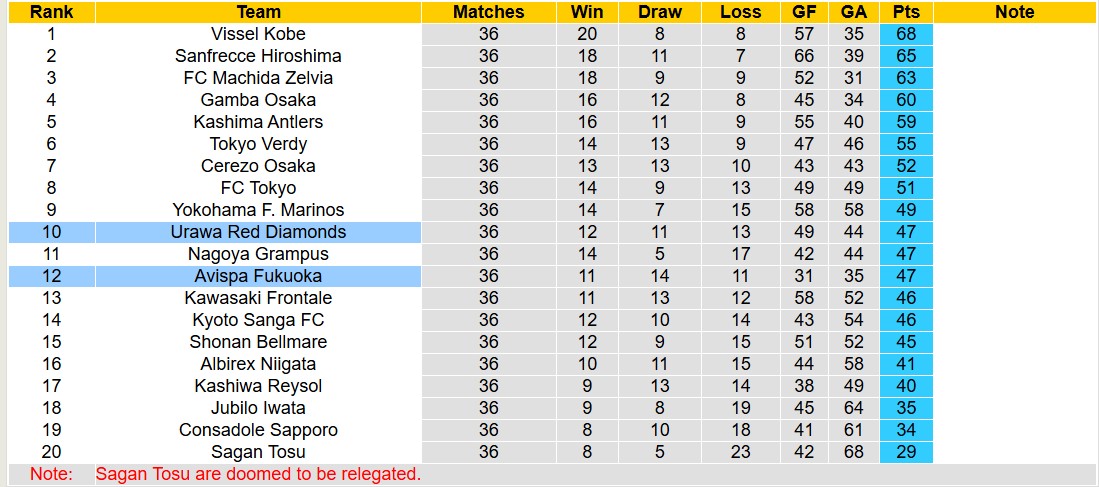Image resolution: width=1099 pixels, height=487 pixels.
Task: Select the Yokohama F. Marinos entry
Action: tap(258, 210)
